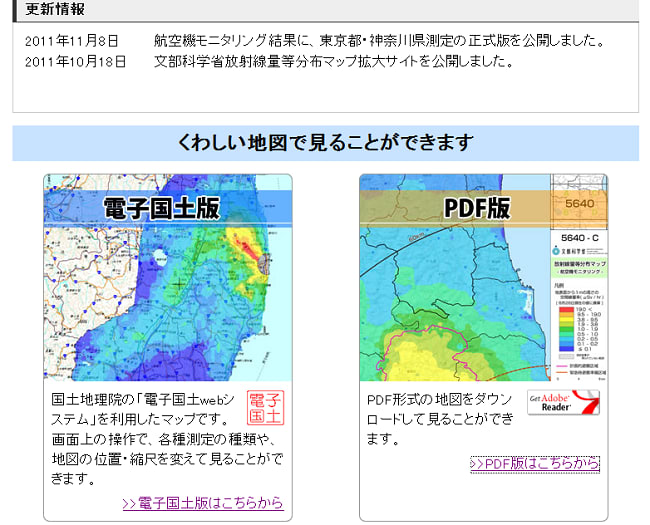Image resolution: width=650 pixels, height=525 pixels.
Task: Click the red 電子国土 stamp logo
Action: pos(265,408)
